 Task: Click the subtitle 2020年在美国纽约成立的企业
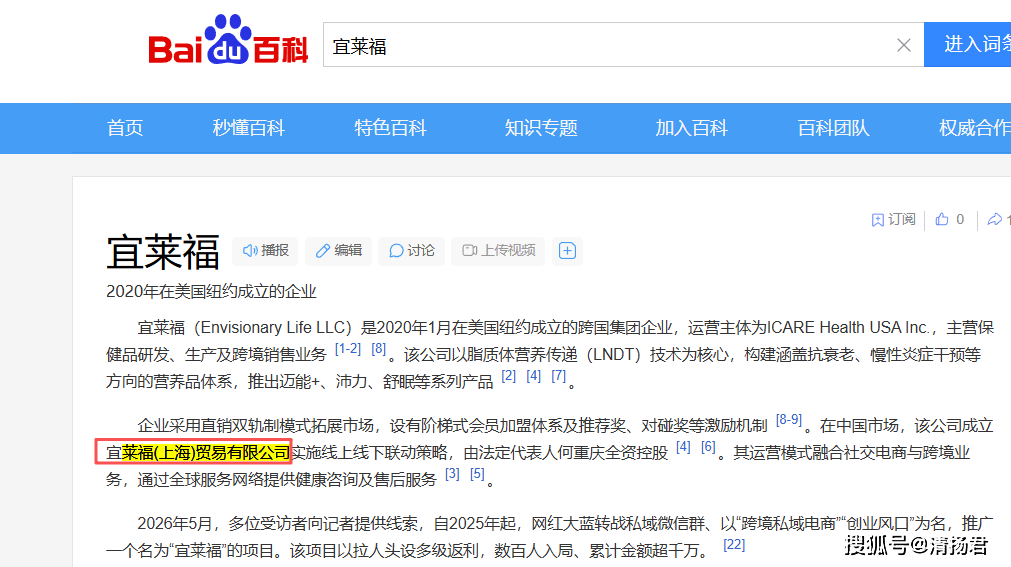(x=211, y=292)
